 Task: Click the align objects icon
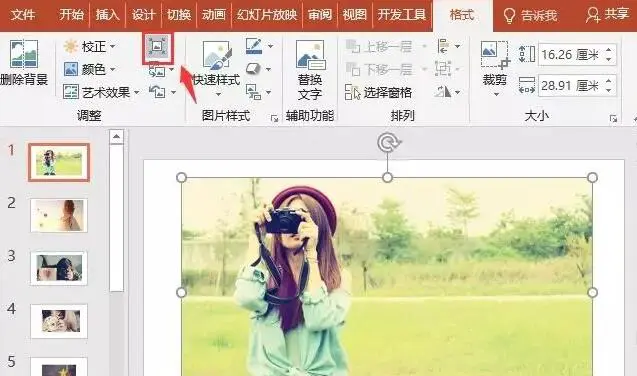(x=443, y=46)
